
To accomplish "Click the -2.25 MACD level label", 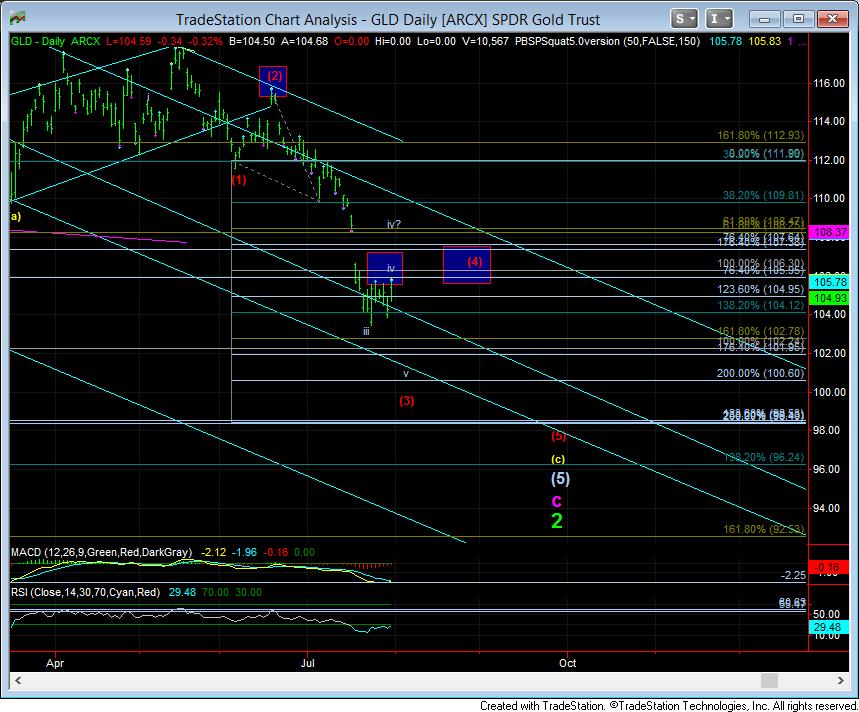I will 793,575.
